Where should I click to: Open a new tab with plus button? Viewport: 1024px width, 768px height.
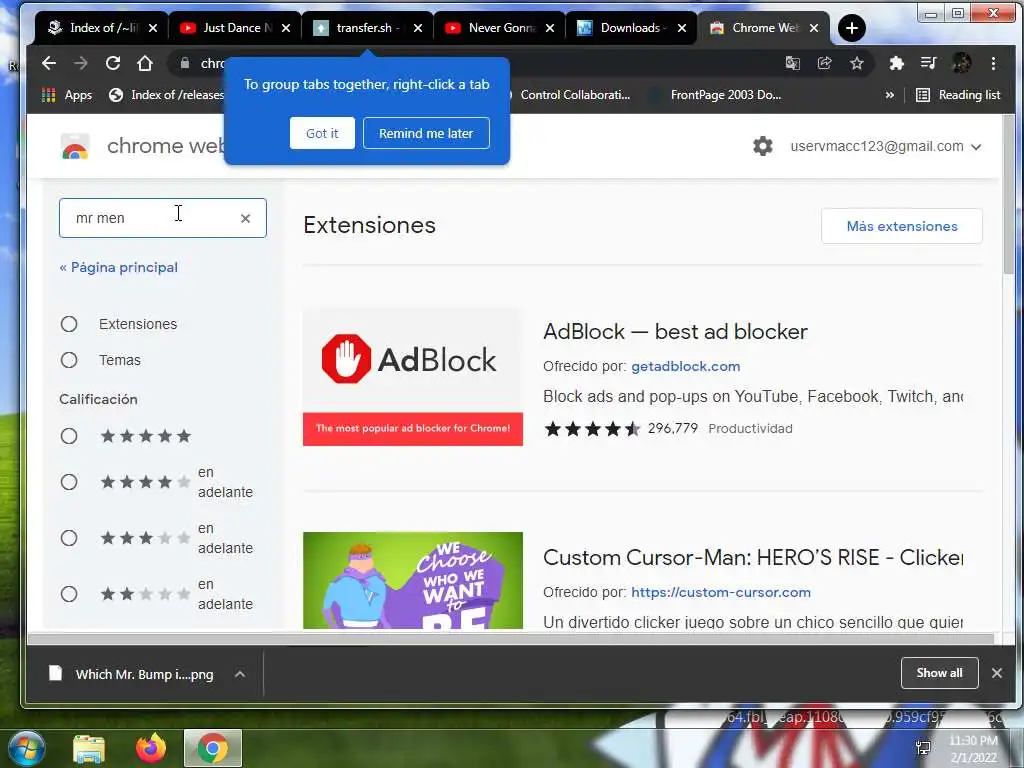pyautogui.click(x=852, y=28)
